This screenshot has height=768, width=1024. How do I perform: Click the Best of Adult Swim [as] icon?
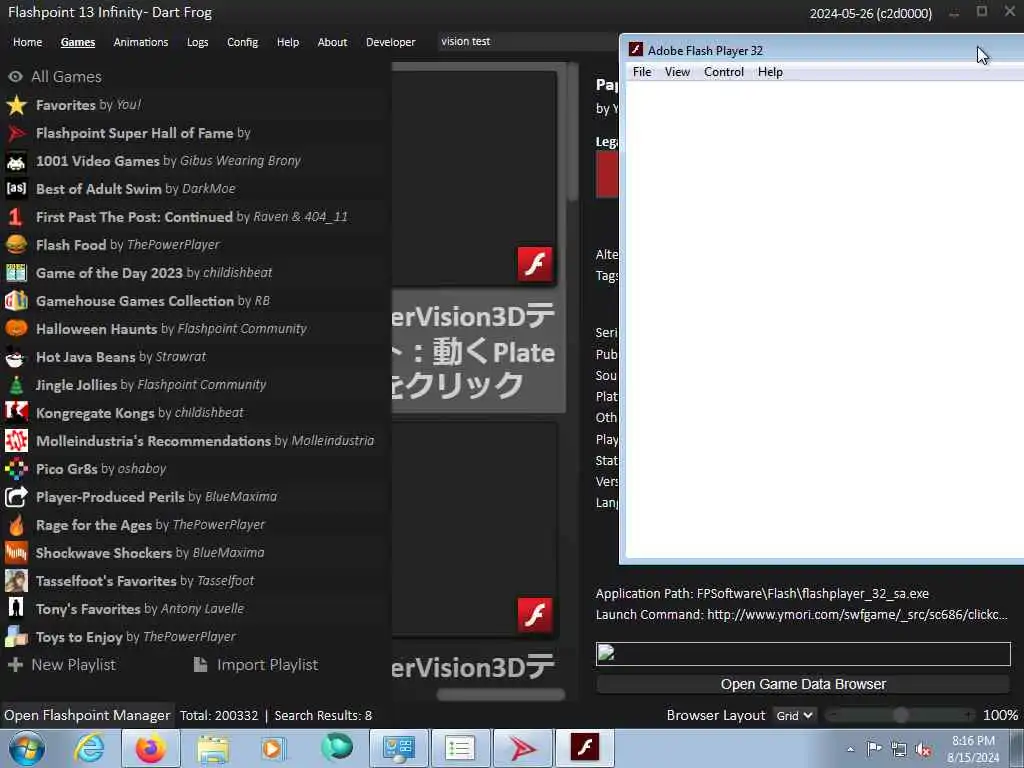click(x=16, y=189)
